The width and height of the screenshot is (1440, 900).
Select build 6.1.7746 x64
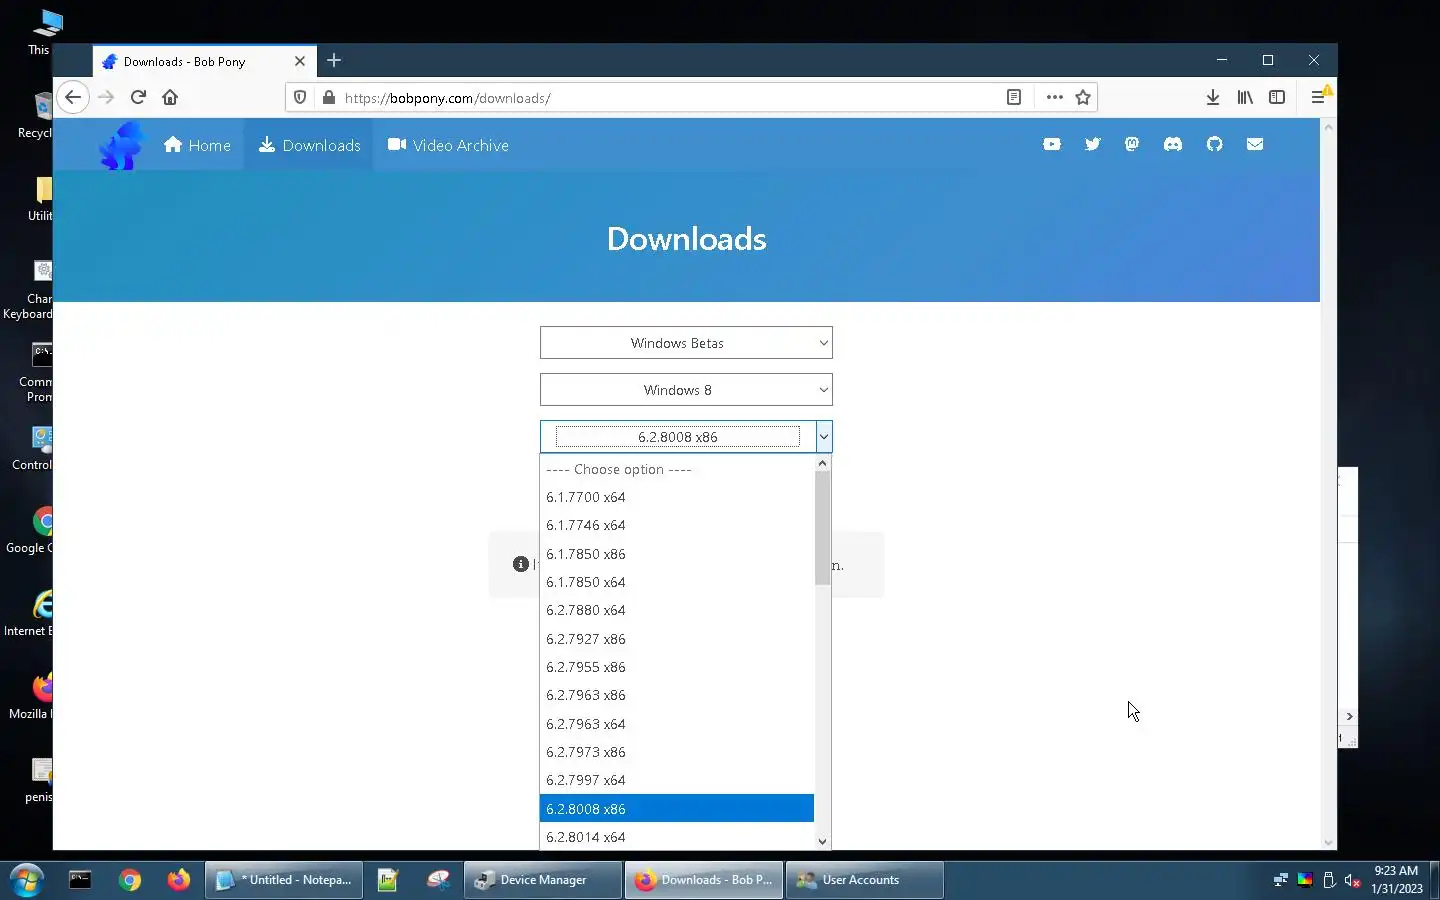click(677, 525)
